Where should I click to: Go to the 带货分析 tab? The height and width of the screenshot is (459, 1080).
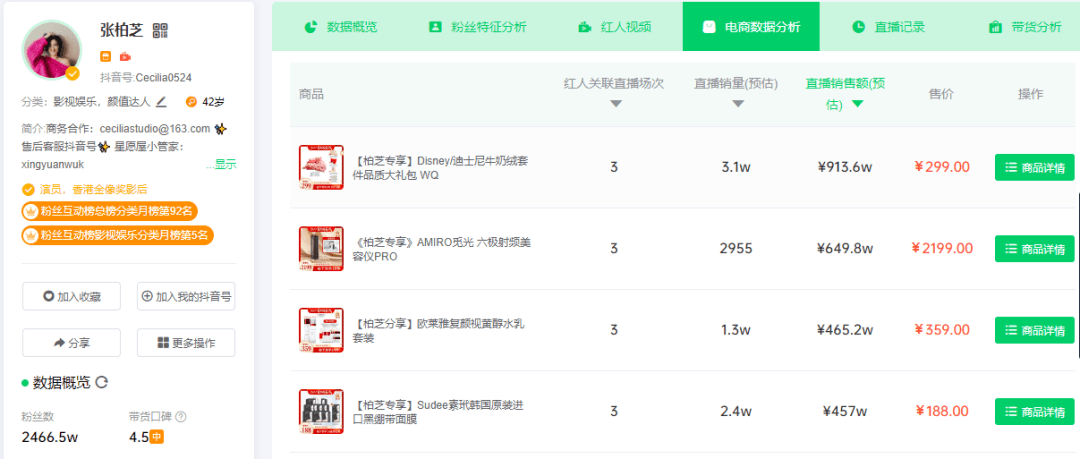click(1025, 28)
